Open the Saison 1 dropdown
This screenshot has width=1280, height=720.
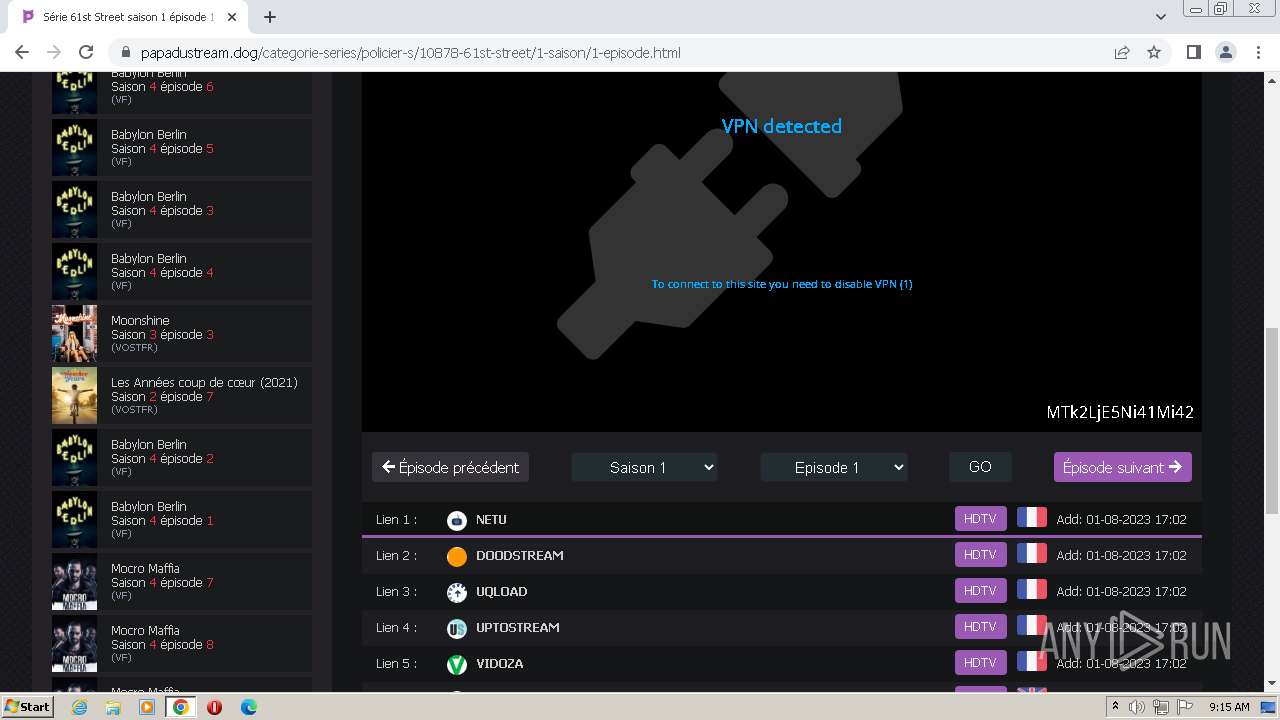point(645,467)
